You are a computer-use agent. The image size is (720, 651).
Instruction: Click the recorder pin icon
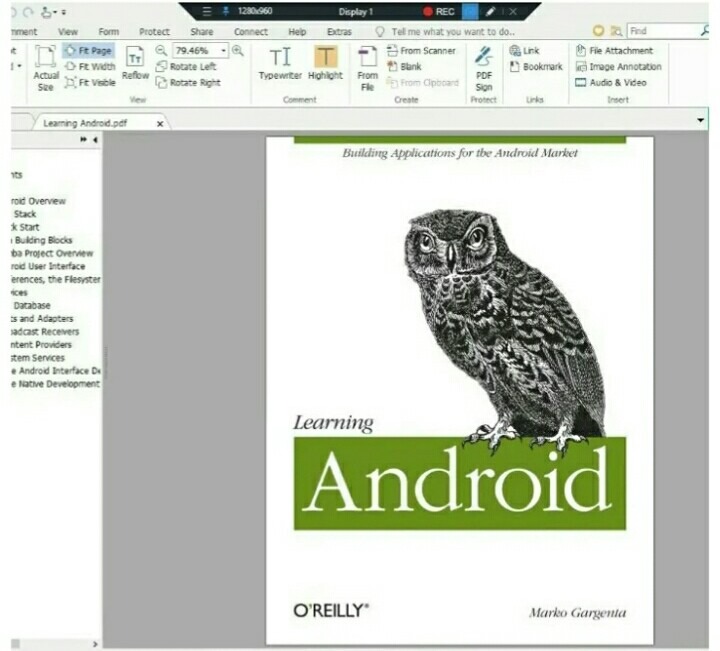tap(225, 11)
